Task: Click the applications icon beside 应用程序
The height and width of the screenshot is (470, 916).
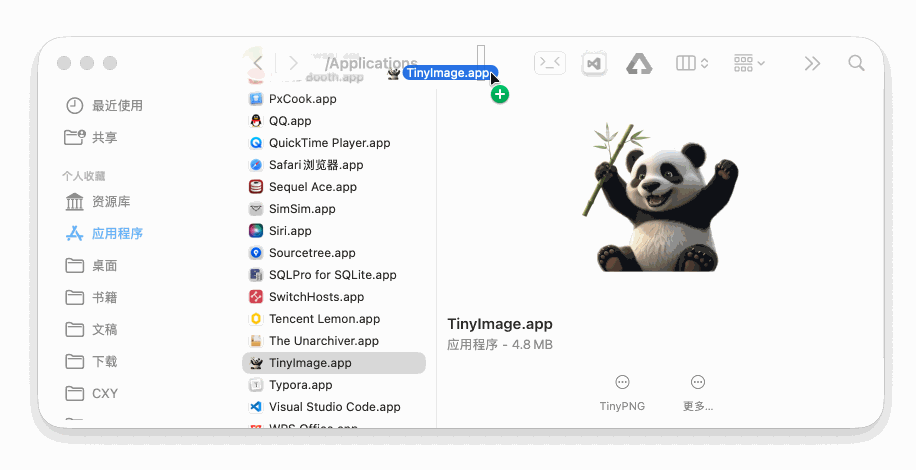Action: pos(74,234)
